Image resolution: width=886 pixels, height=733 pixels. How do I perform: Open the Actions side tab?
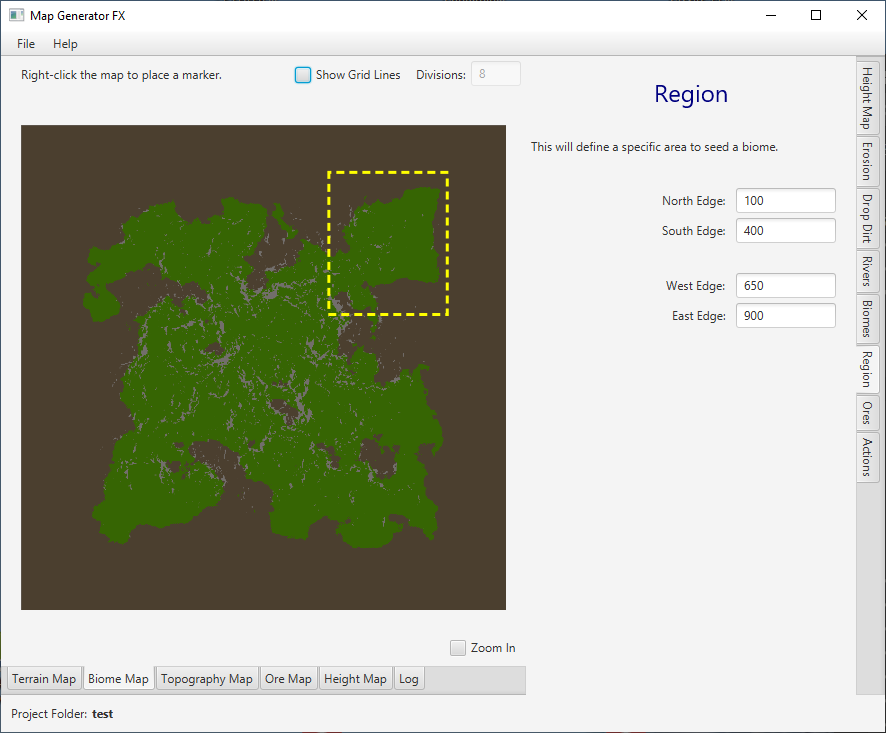(867, 457)
